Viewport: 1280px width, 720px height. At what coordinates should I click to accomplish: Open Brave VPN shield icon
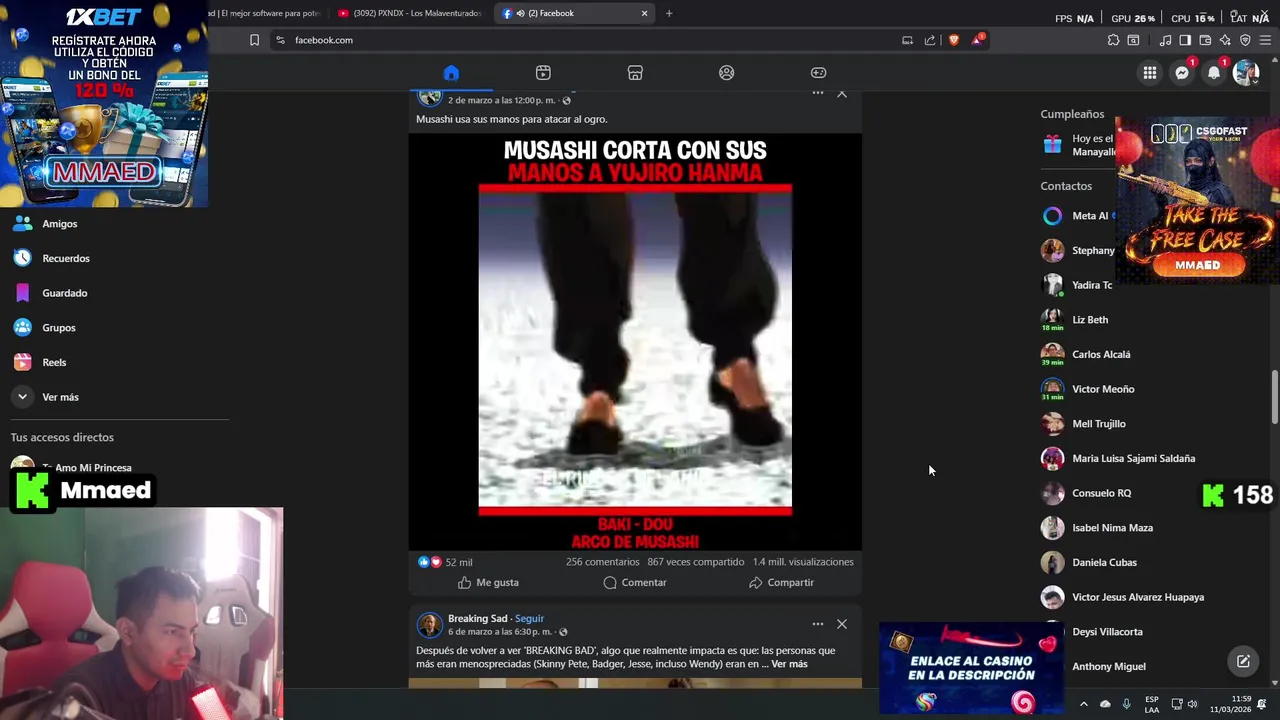(1245, 40)
